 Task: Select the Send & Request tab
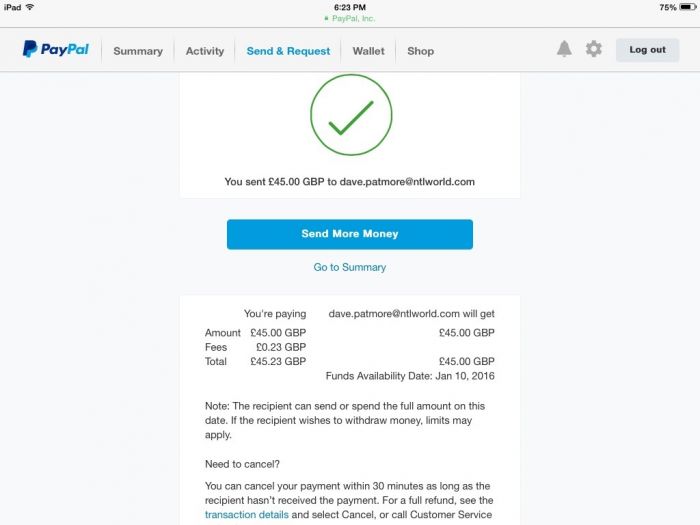[288, 51]
